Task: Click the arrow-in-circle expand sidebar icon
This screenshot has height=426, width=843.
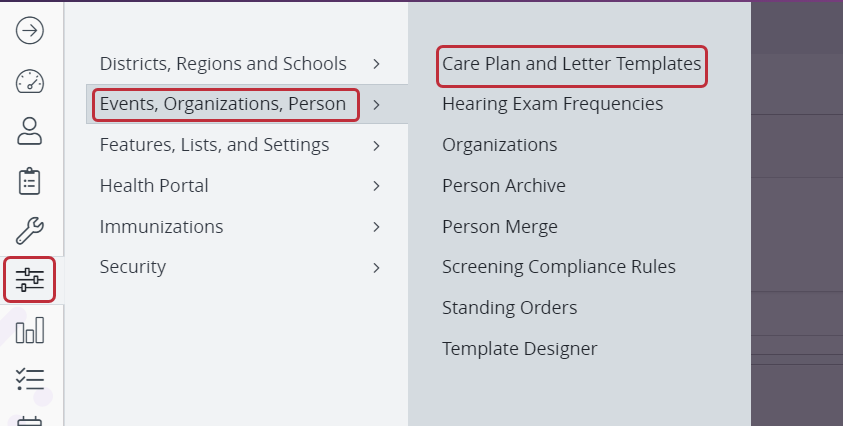Action: (x=30, y=31)
